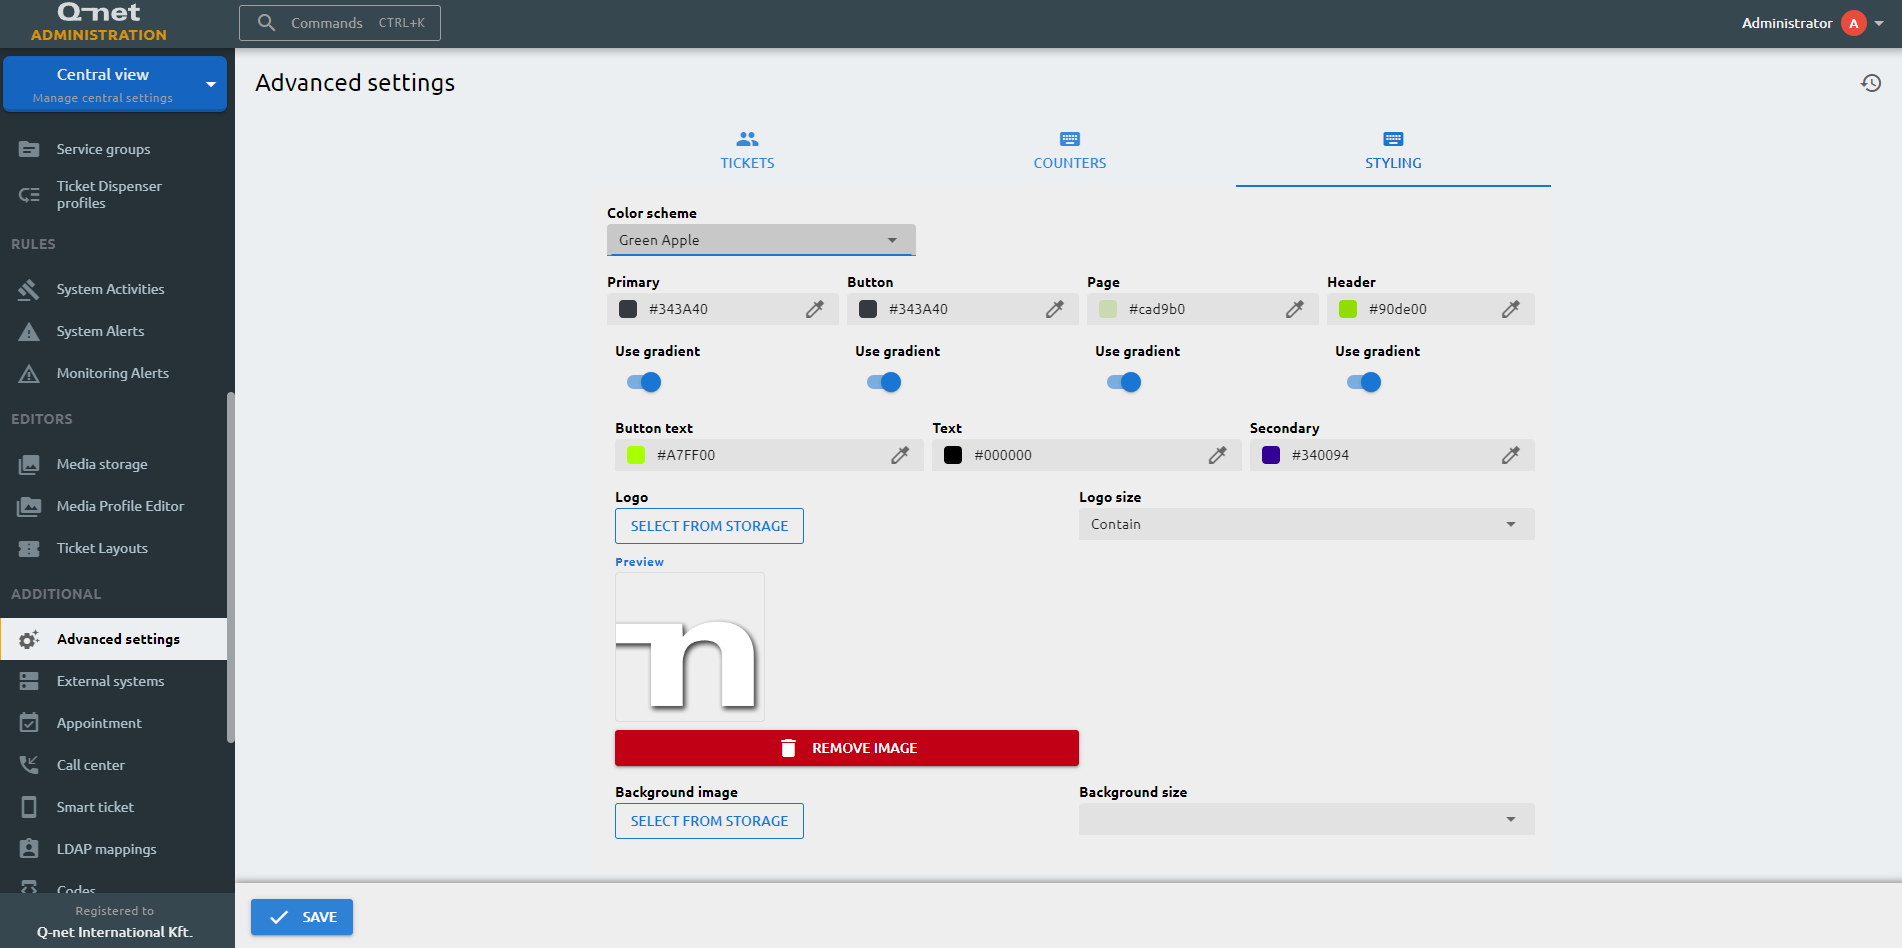Click the Secondary color swatch #340094

pos(1271,455)
